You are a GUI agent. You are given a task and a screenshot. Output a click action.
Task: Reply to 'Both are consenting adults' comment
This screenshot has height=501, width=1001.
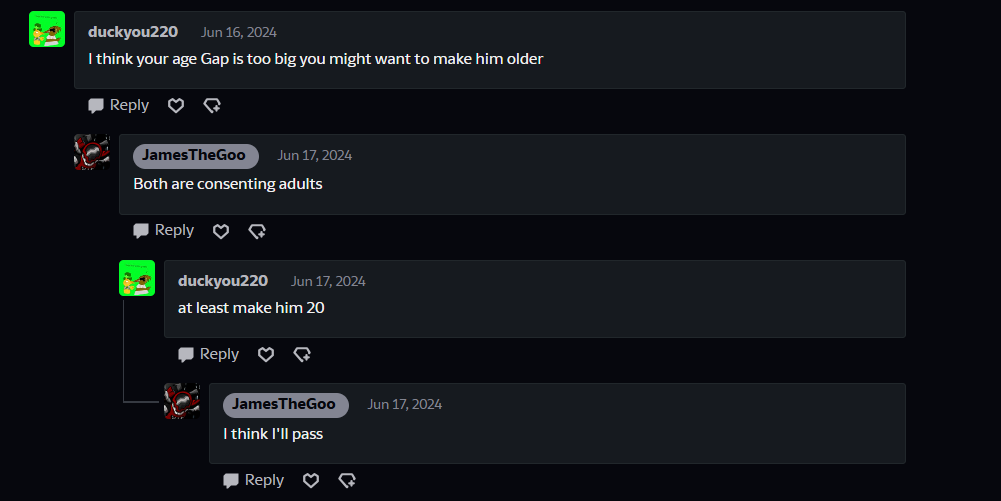click(x=163, y=231)
